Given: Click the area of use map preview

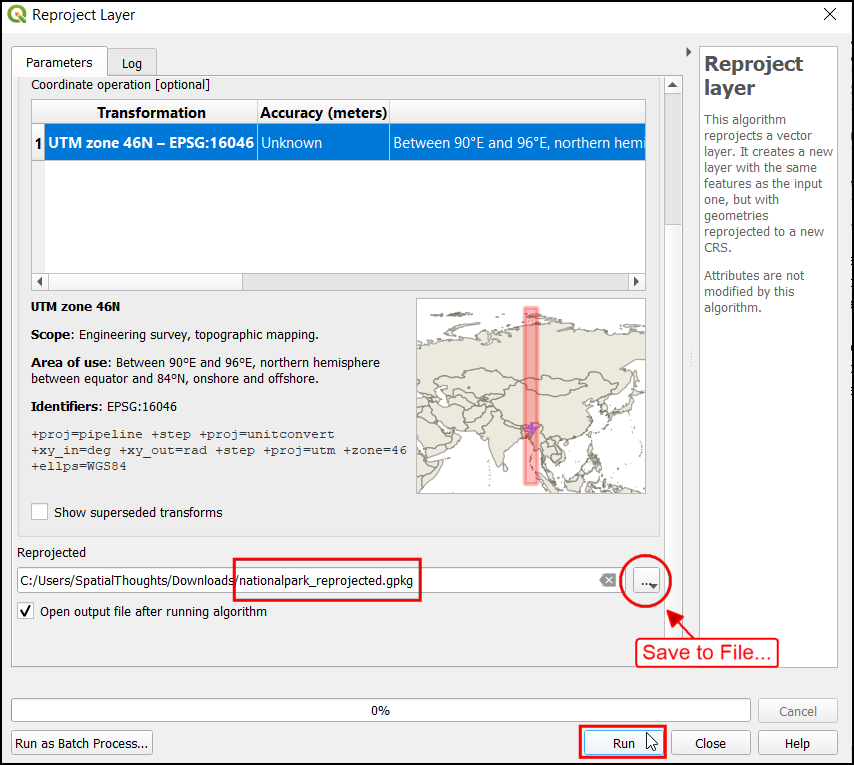Looking at the screenshot, I should [x=530, y=397].
